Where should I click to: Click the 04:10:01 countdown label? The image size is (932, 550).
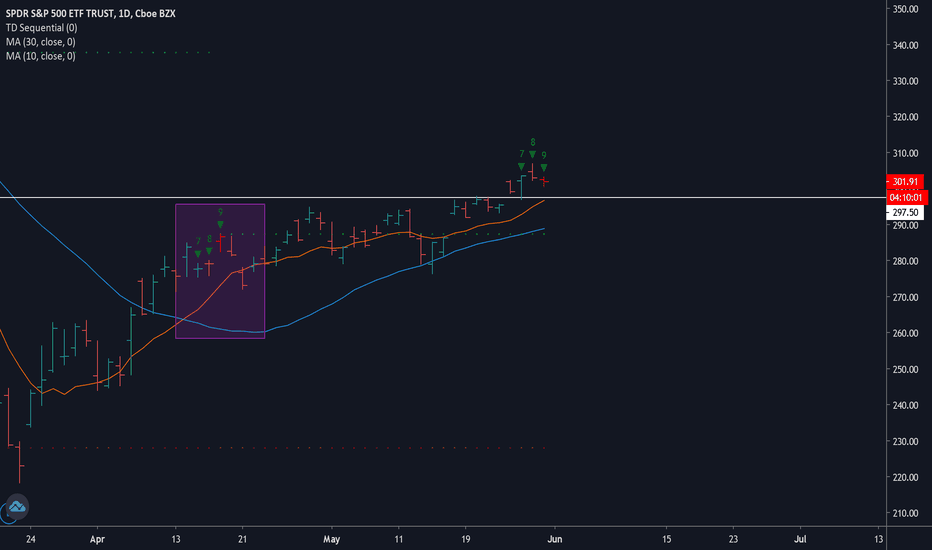coord(906,197)
